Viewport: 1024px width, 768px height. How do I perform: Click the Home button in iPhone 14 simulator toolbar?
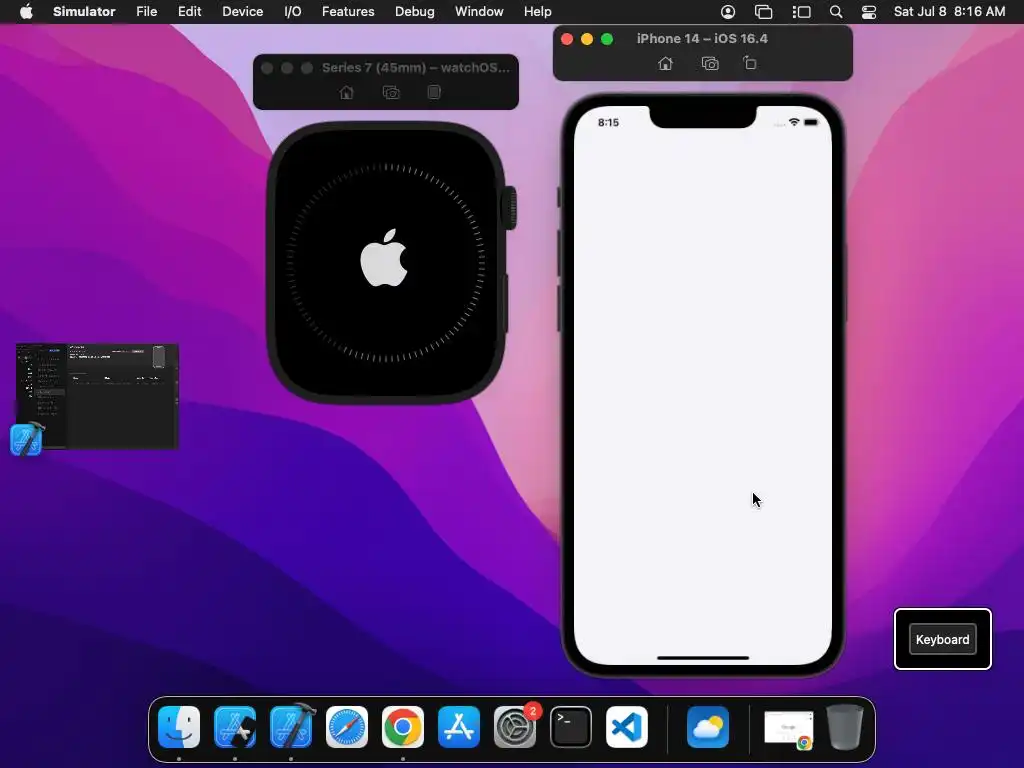(x=665, y=63)
